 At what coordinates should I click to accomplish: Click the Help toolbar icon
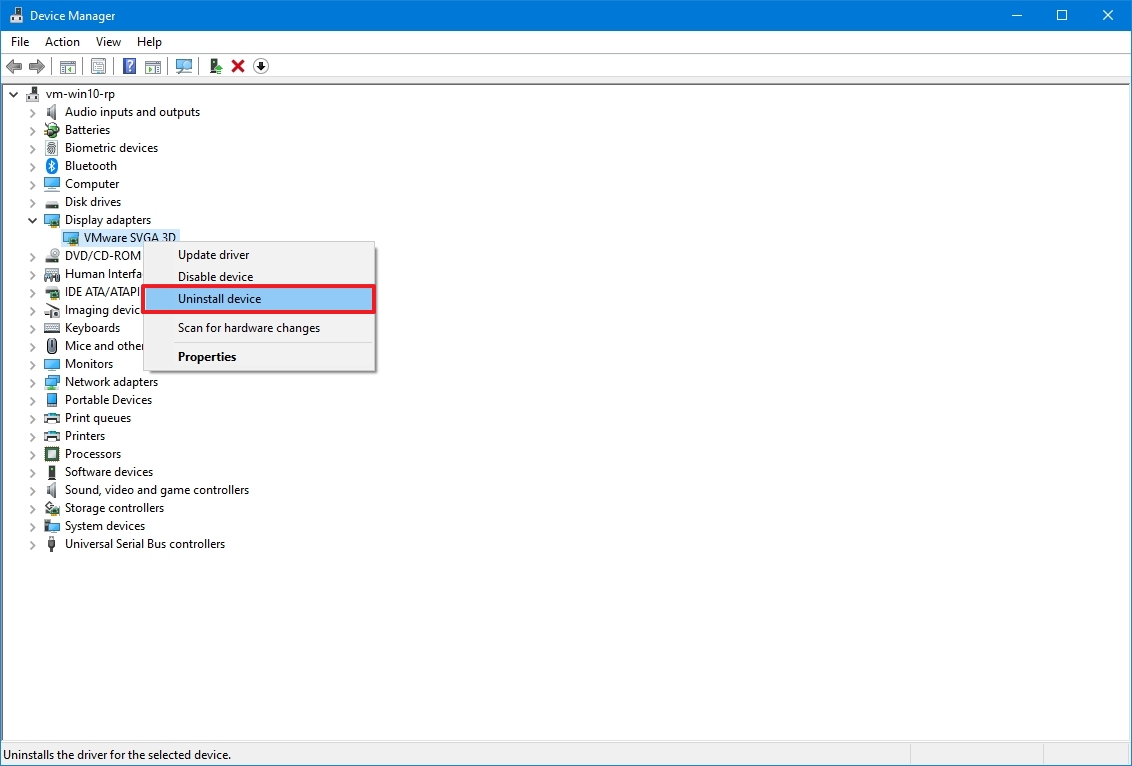(128, 66)
